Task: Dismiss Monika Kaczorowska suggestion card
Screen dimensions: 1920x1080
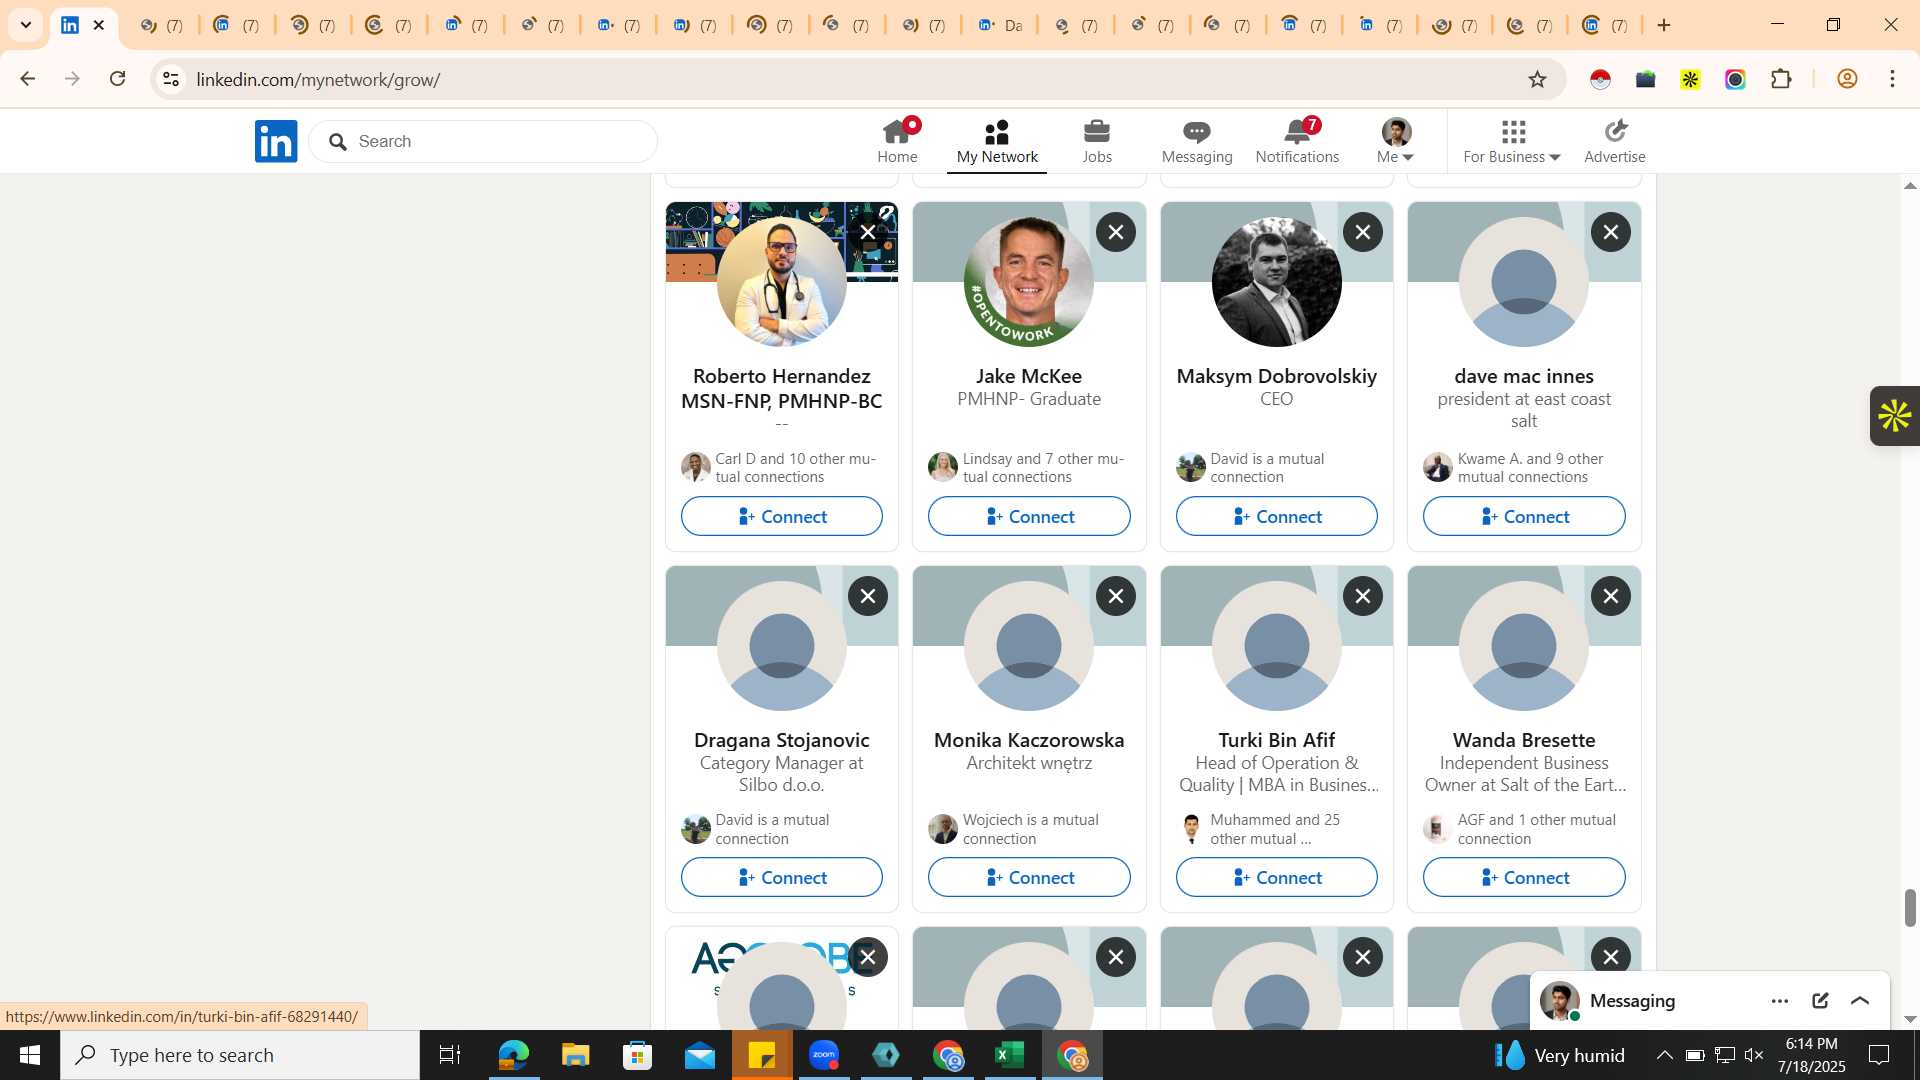Action: [1116, 596]
